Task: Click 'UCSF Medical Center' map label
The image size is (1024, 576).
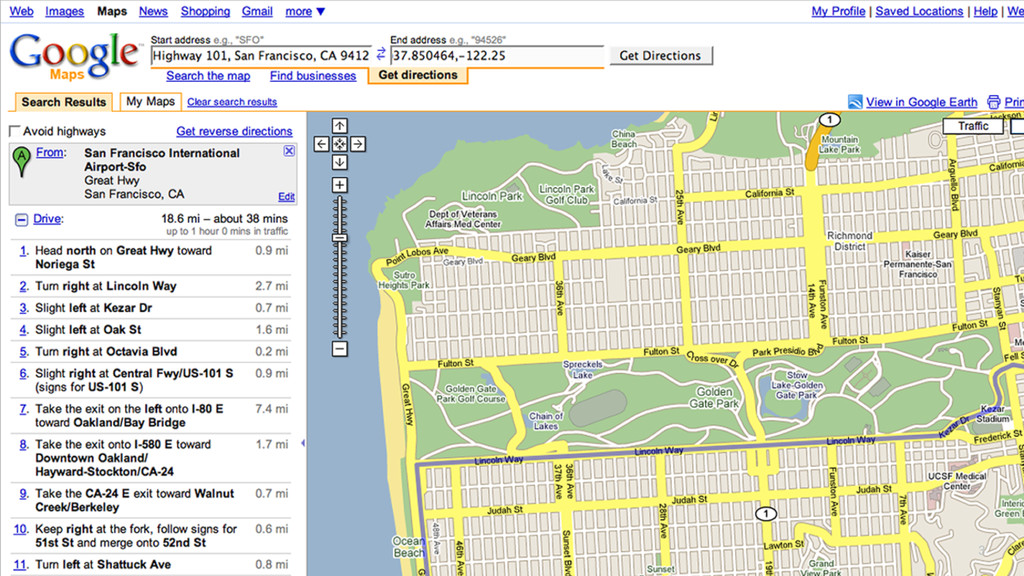Action: point(957,481)
